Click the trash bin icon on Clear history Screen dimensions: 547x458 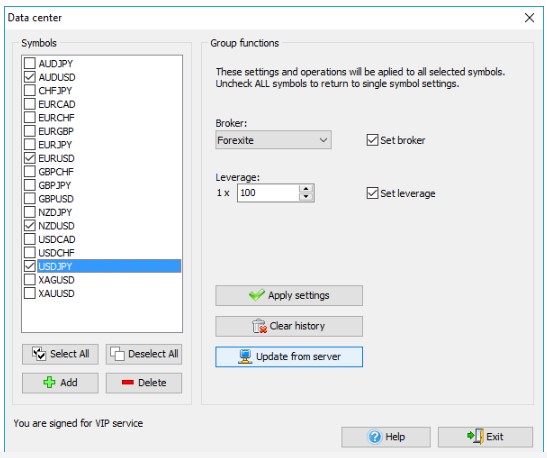point(259,326)
